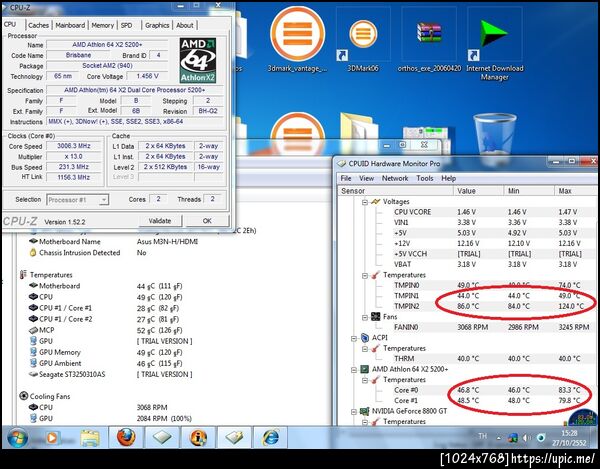Click the Motherboard Name Asus M3N-H/HDMI value
Image resolution: width=600 pixels, height=469 pixels.
point(167,242)
